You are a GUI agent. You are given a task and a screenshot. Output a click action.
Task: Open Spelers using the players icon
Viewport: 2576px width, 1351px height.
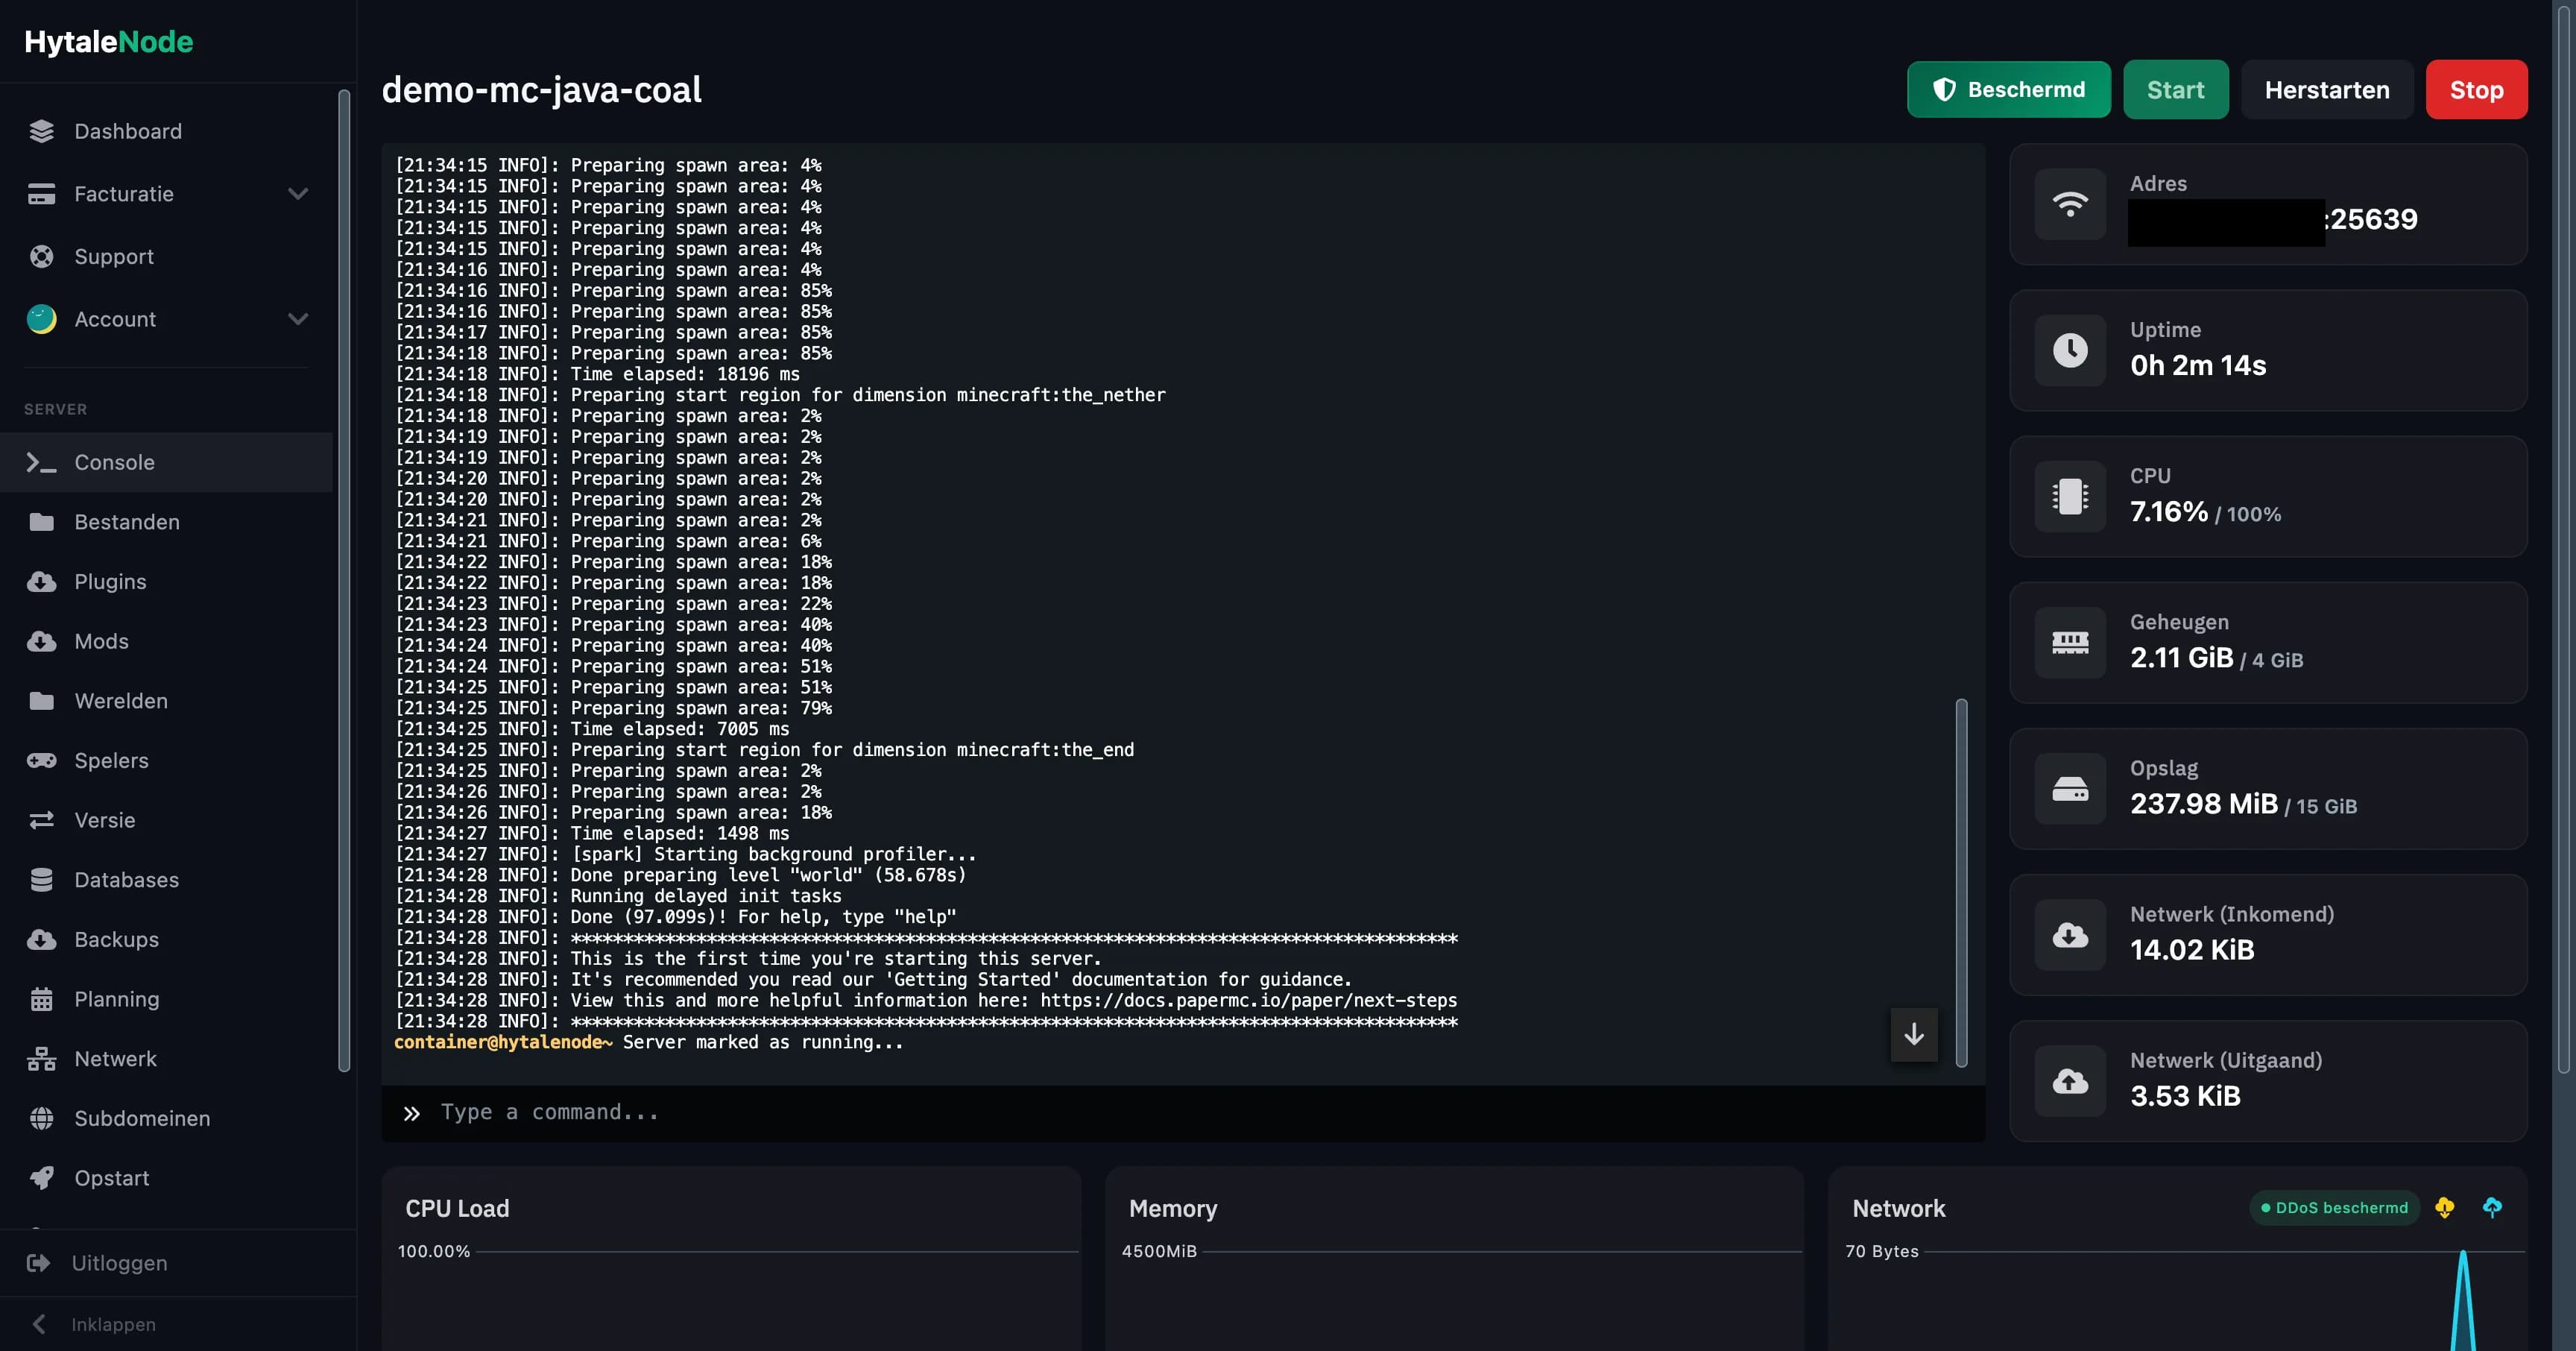pyautogui.click(x=41, y=760)
